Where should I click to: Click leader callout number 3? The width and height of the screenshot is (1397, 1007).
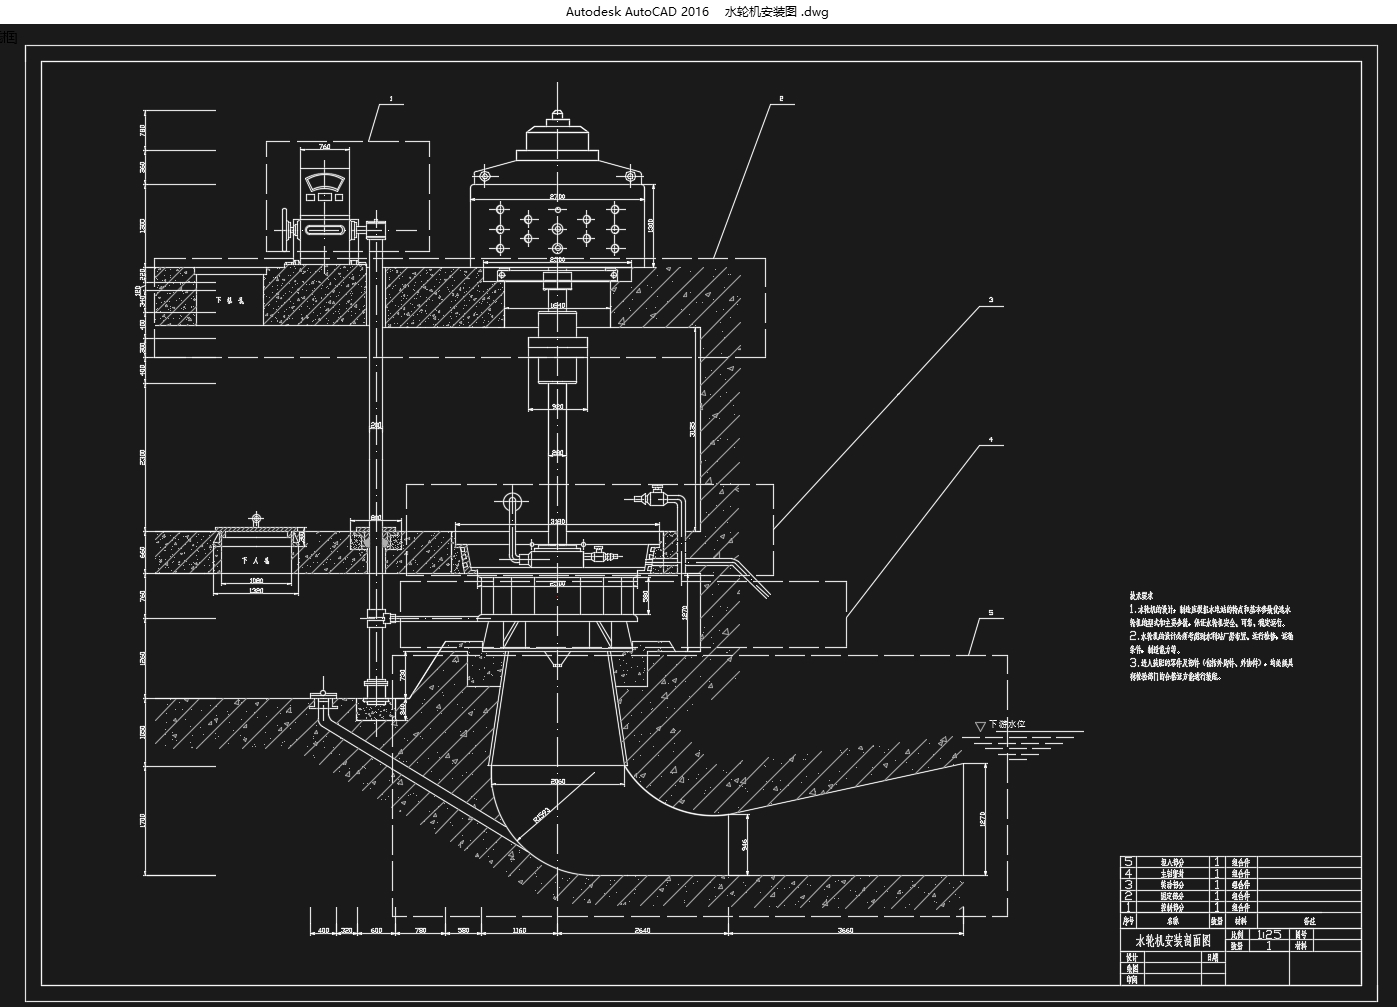point(990,299)
